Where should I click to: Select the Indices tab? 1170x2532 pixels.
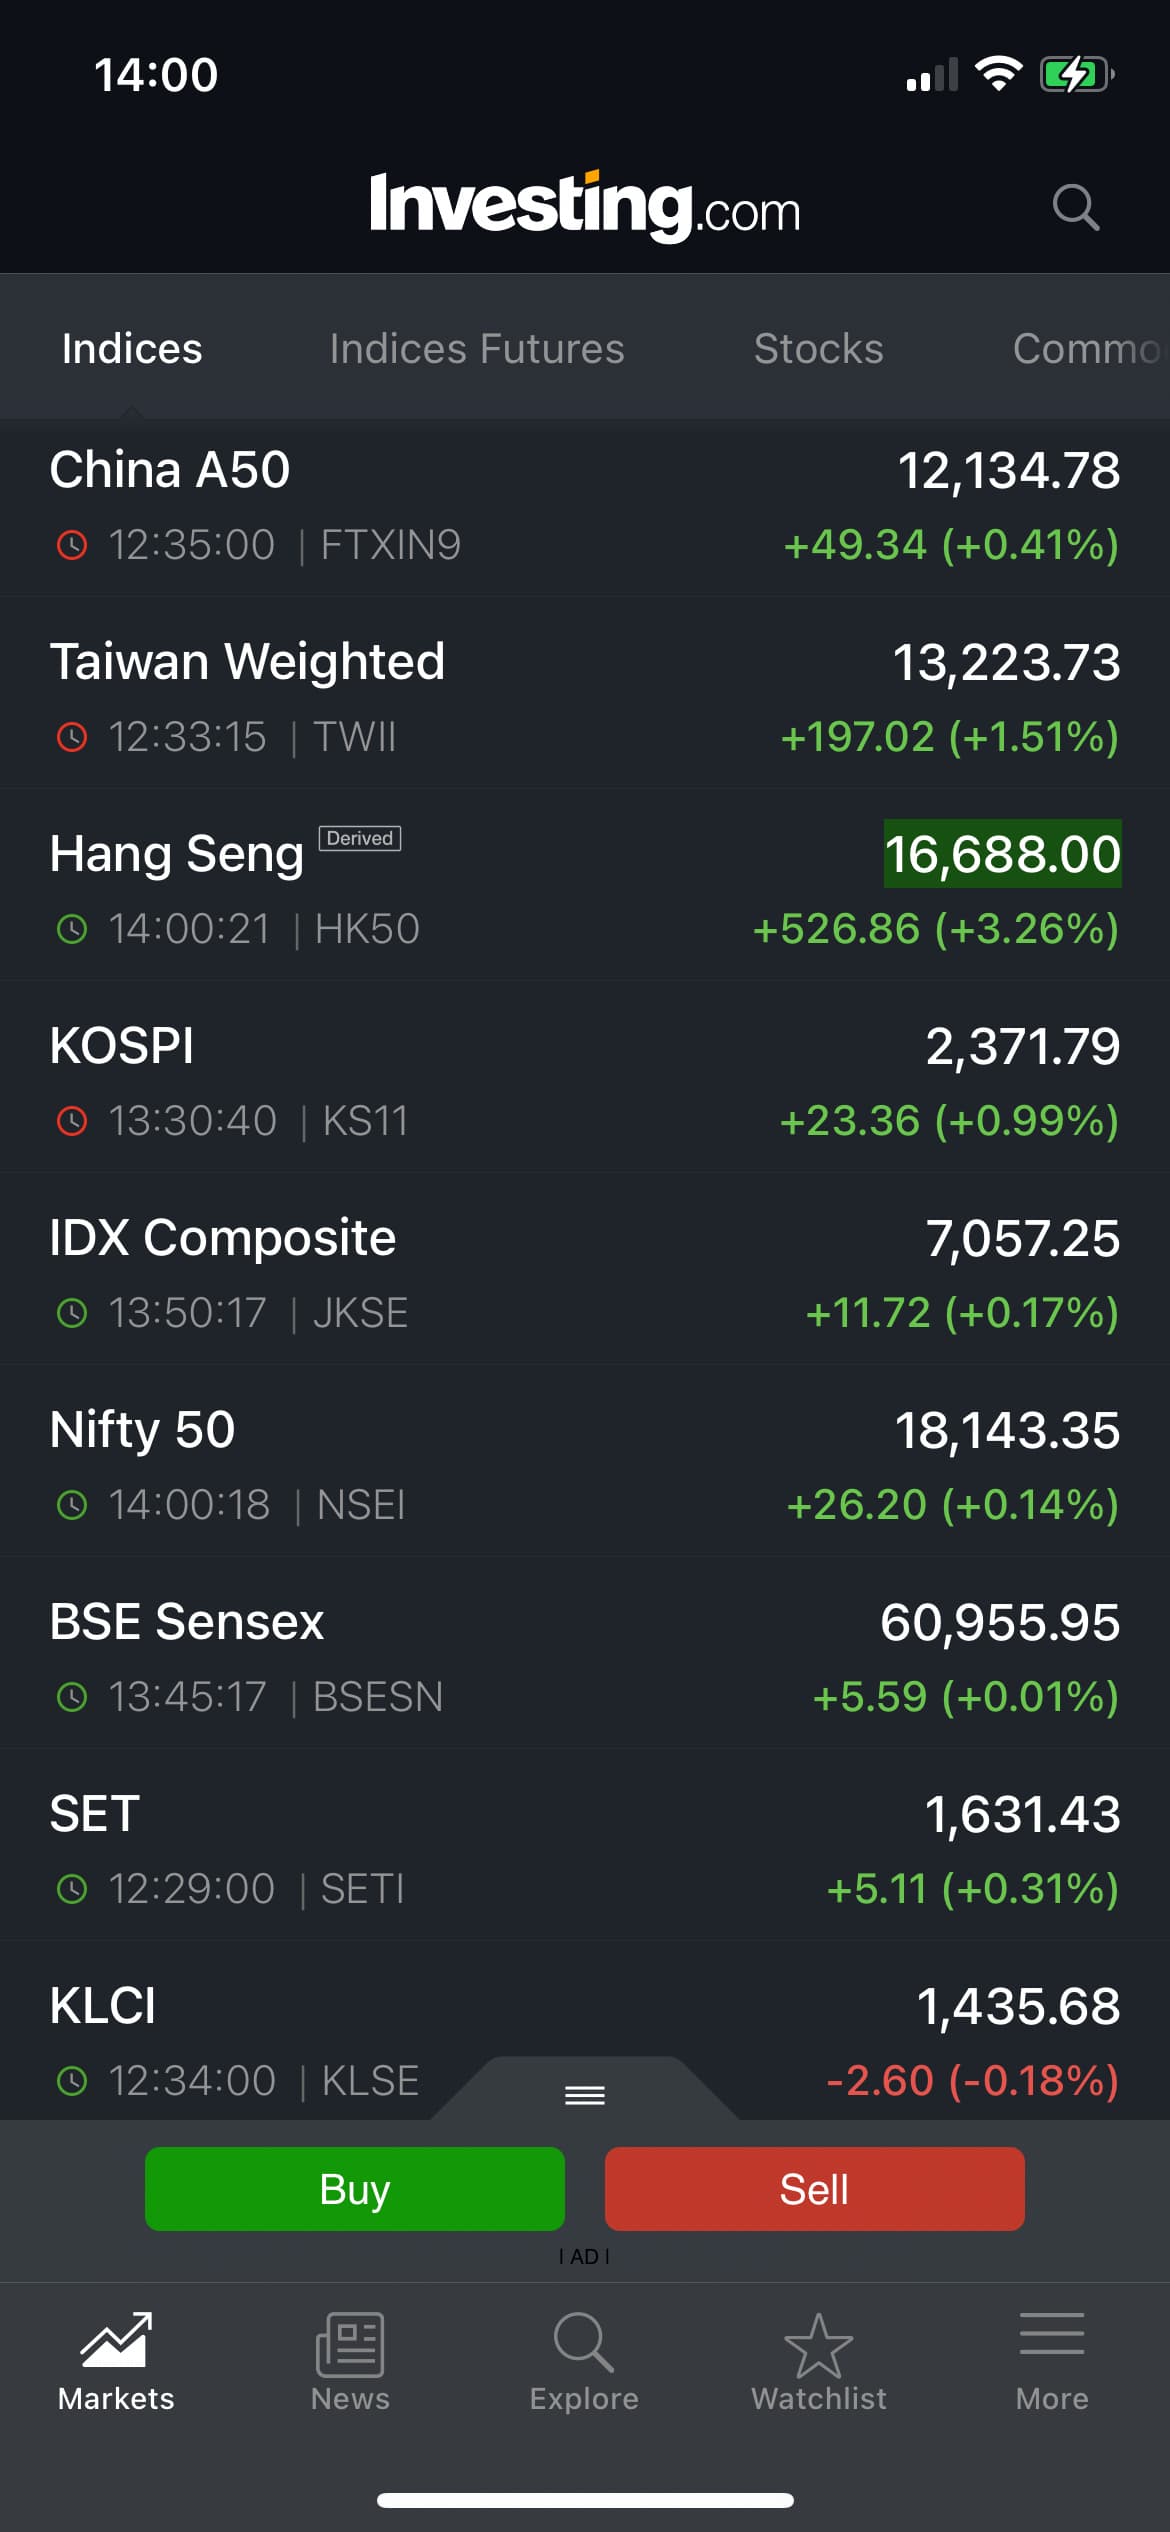pyautogui.click(x=132, y=349)
